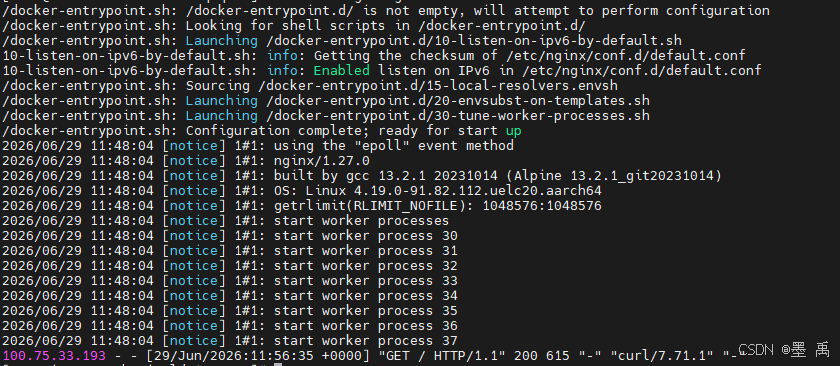
Task: Click the magenta IP address 100.75.33.193
Action: (x=54, y=355)
